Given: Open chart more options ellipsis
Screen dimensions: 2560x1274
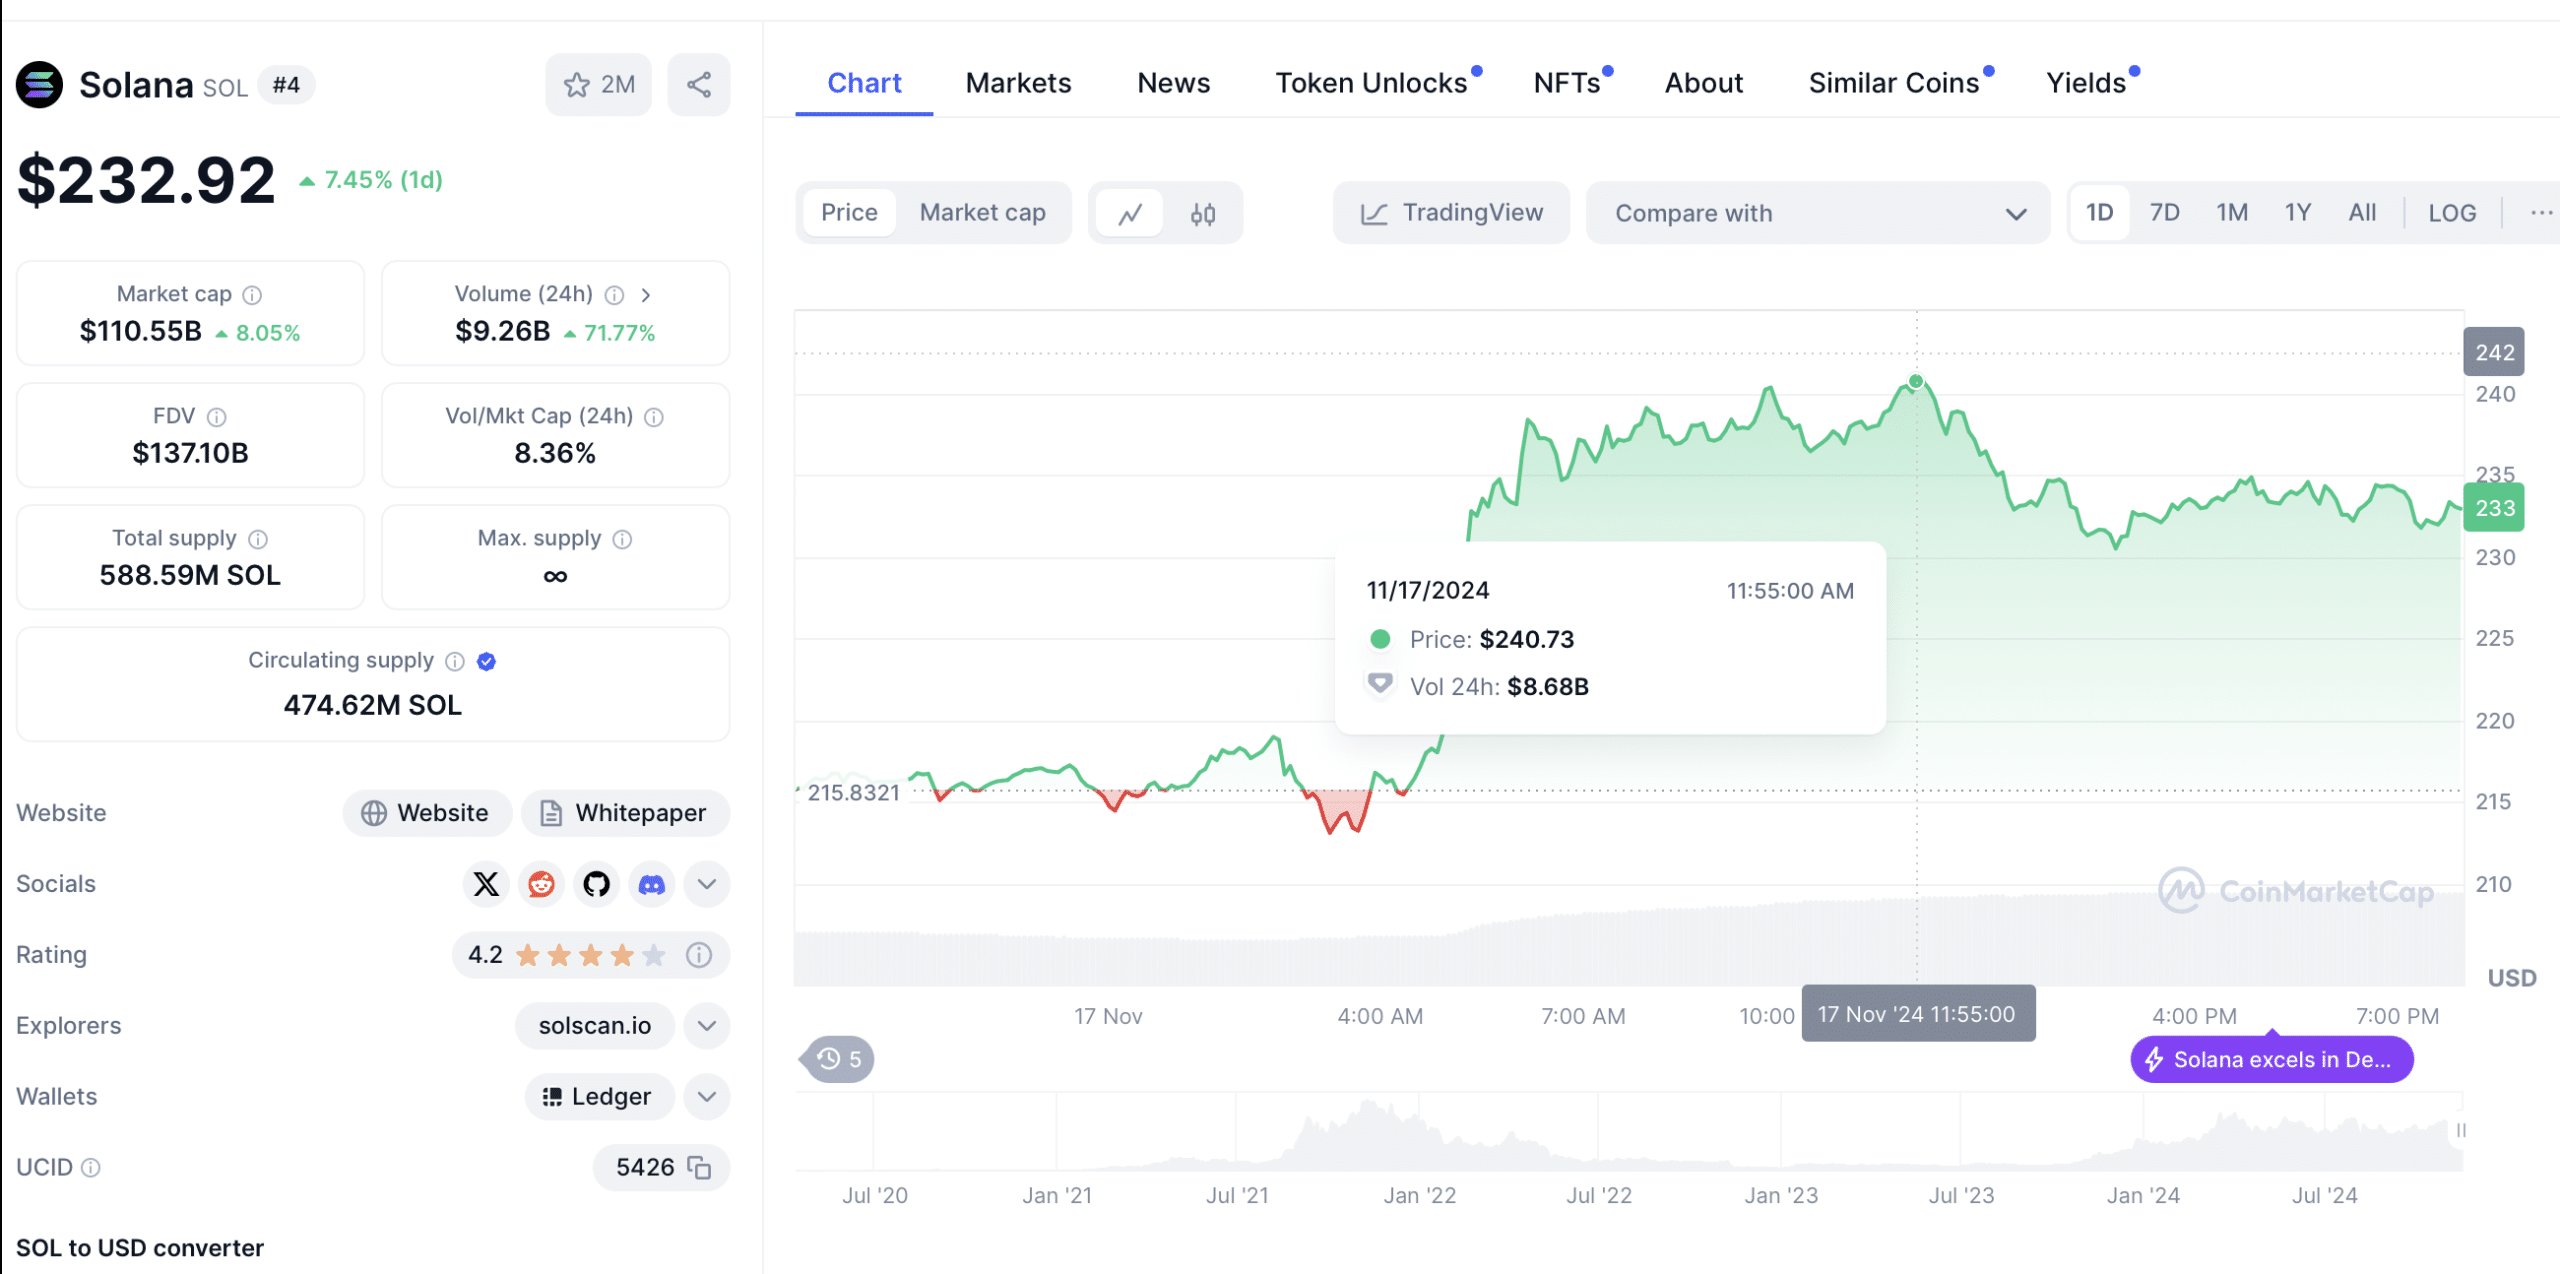Looking at the screenshot, I should coord(2540,213).
